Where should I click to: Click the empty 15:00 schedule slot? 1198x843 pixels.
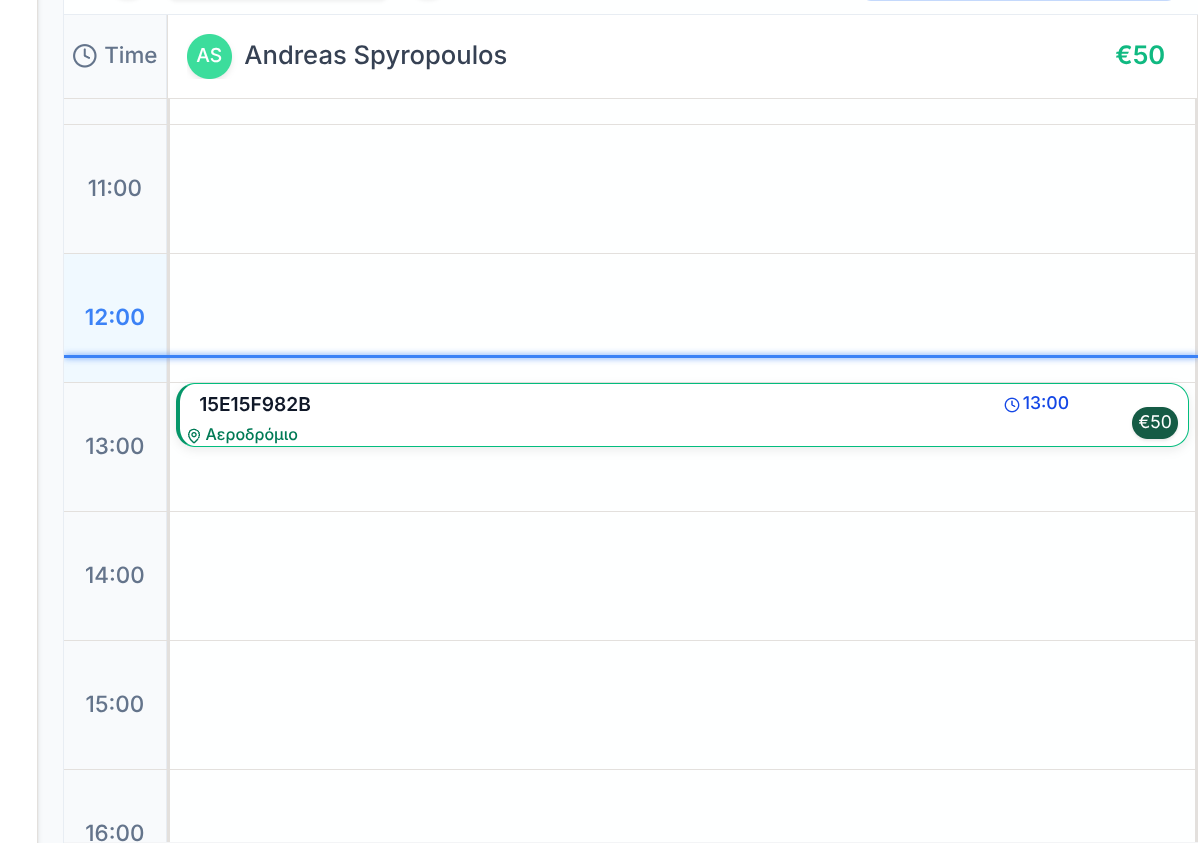(x=682, y=704)
